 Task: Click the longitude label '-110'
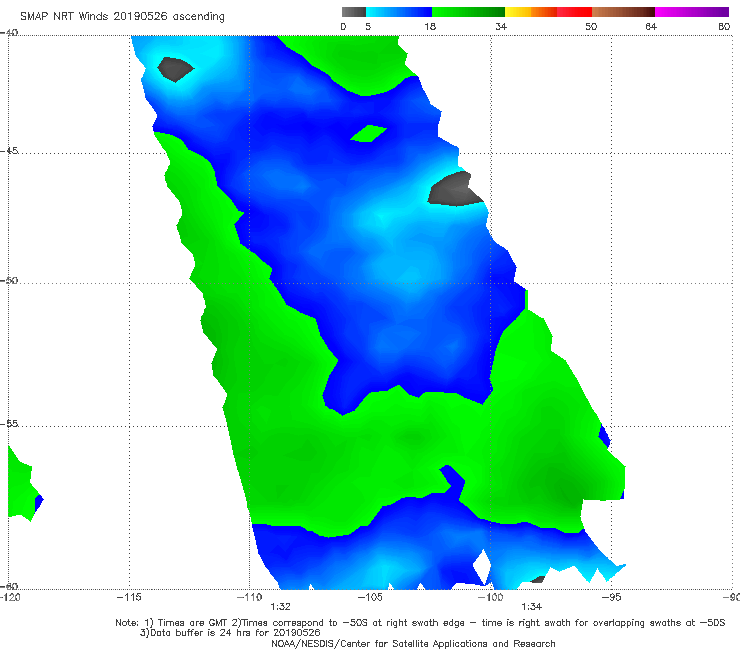[249, 597]
